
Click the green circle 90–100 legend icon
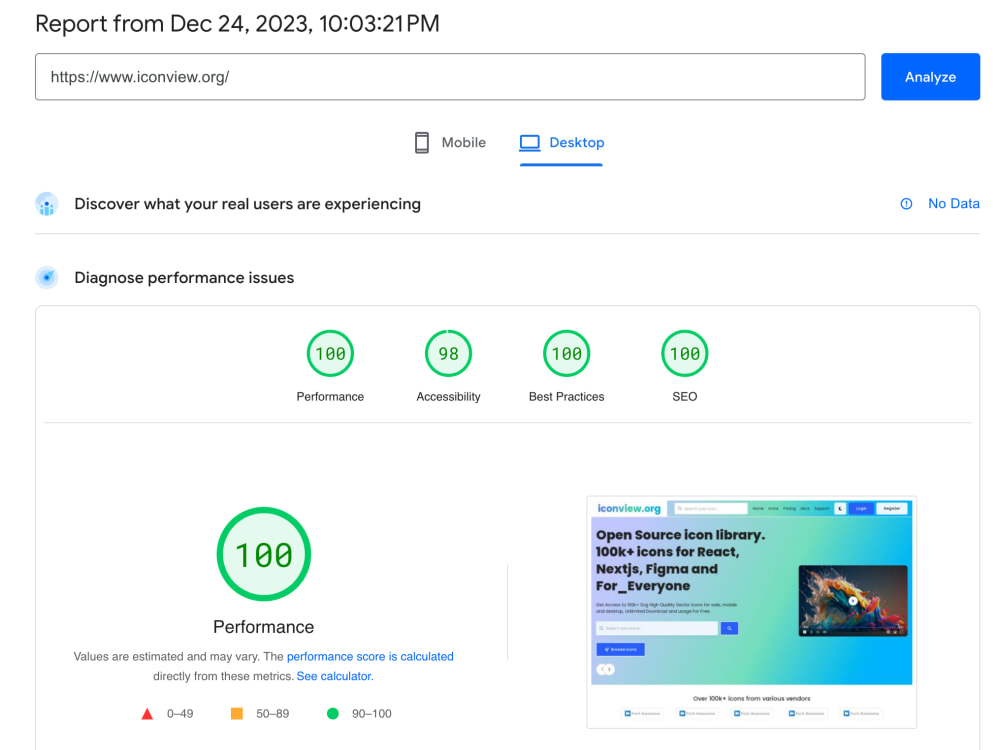[x=332, y=713]
